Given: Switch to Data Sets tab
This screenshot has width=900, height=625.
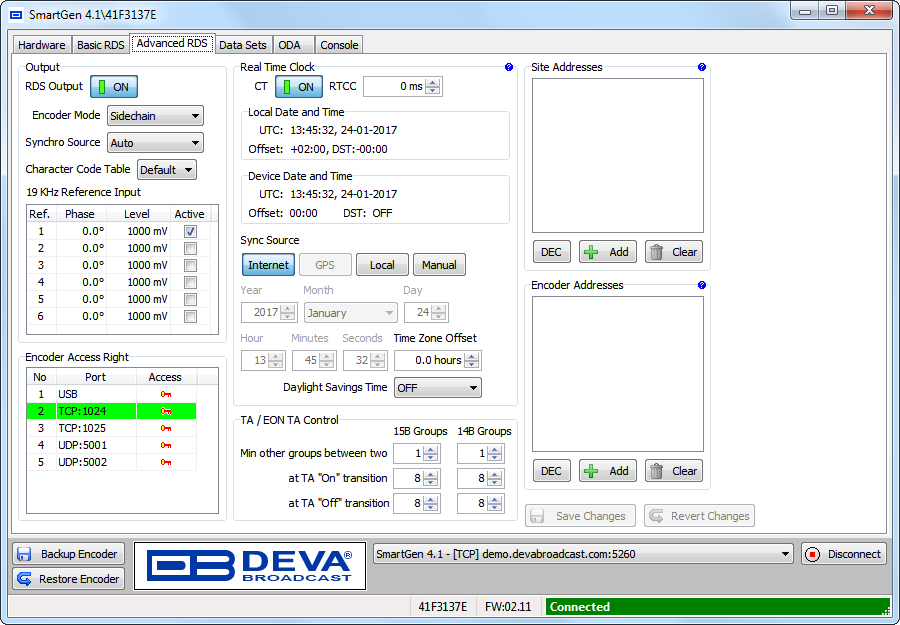Looking at the screenshot, I should coord(243,45).
